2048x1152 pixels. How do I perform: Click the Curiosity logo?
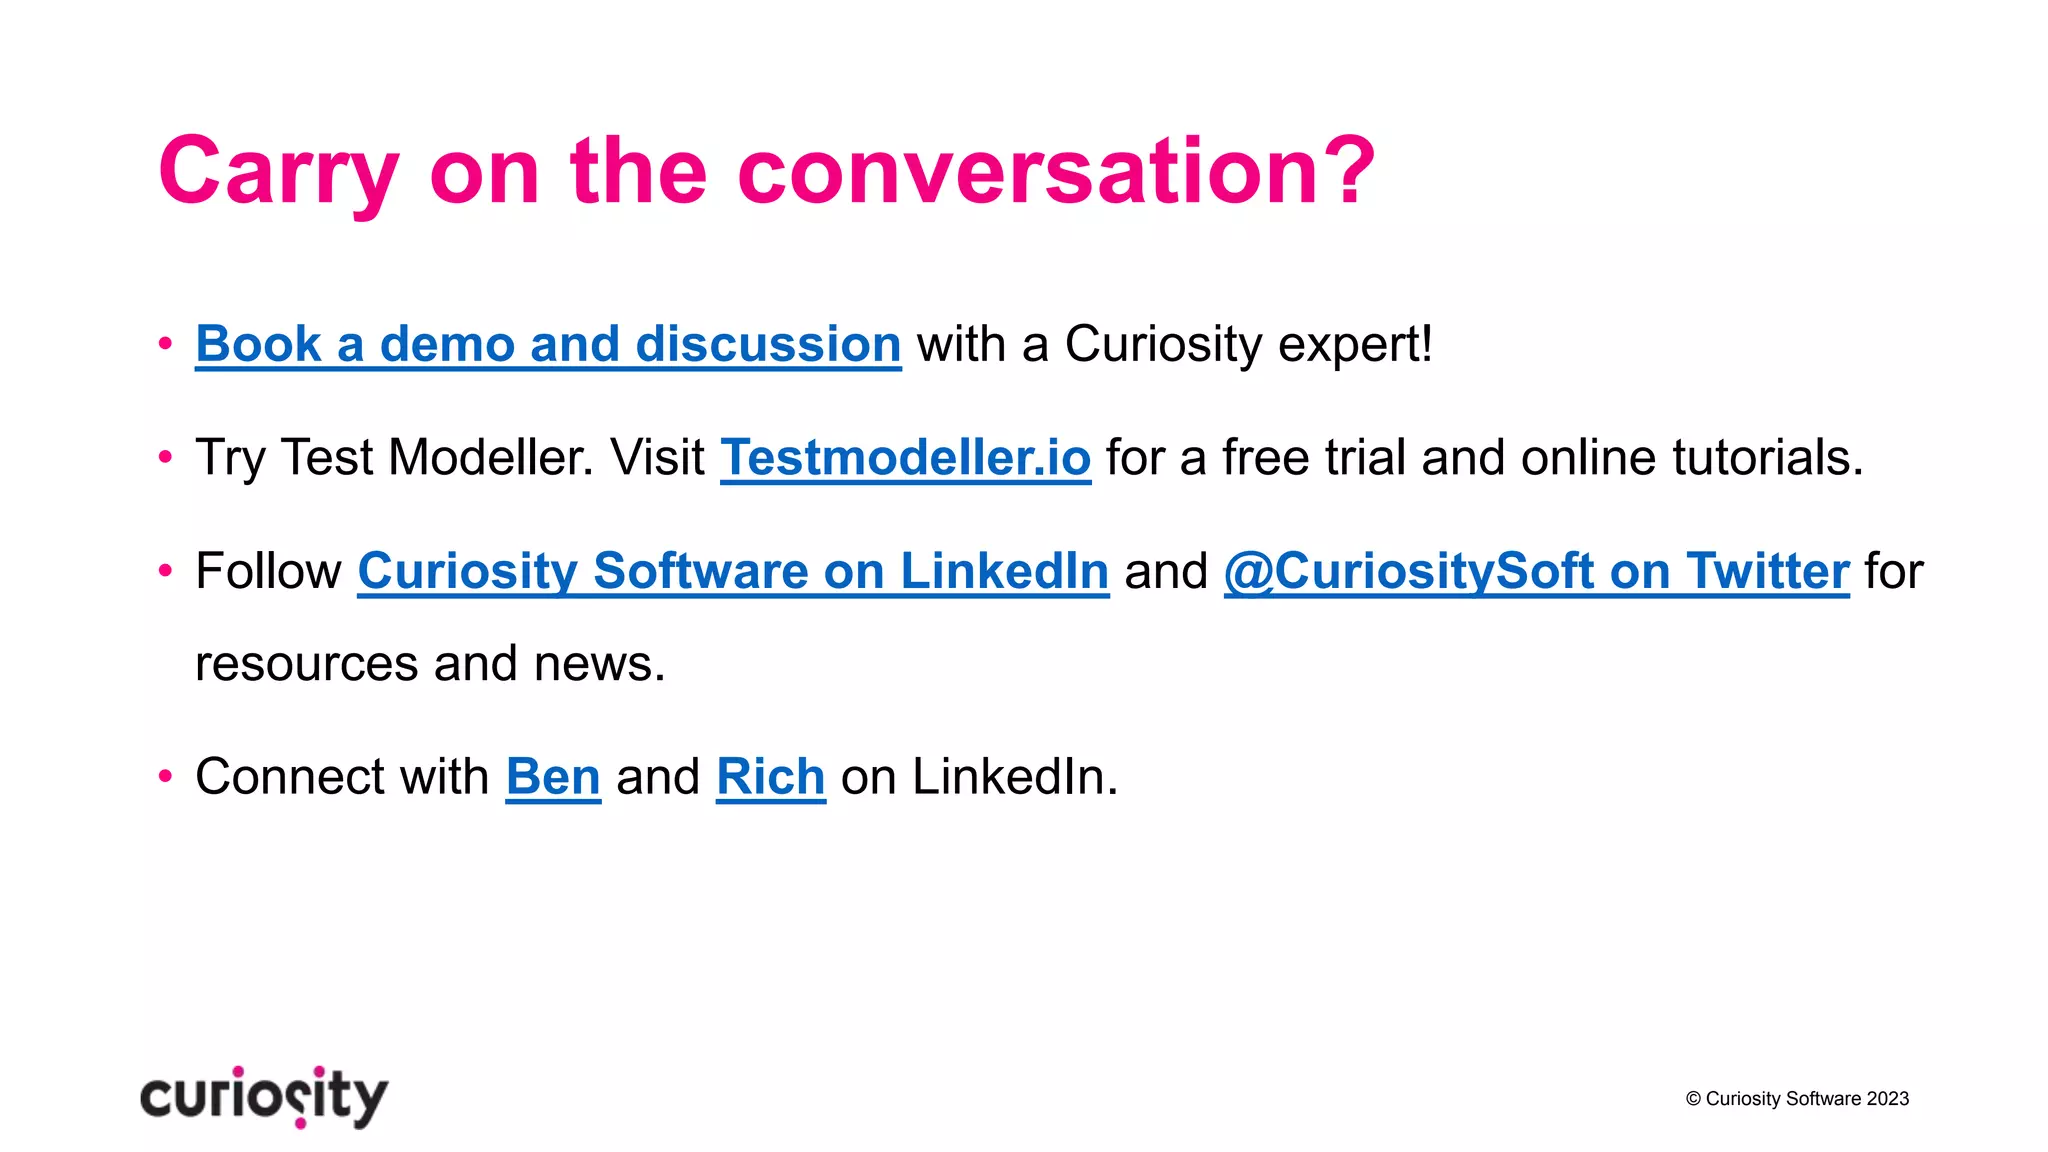coord(264,1097)
